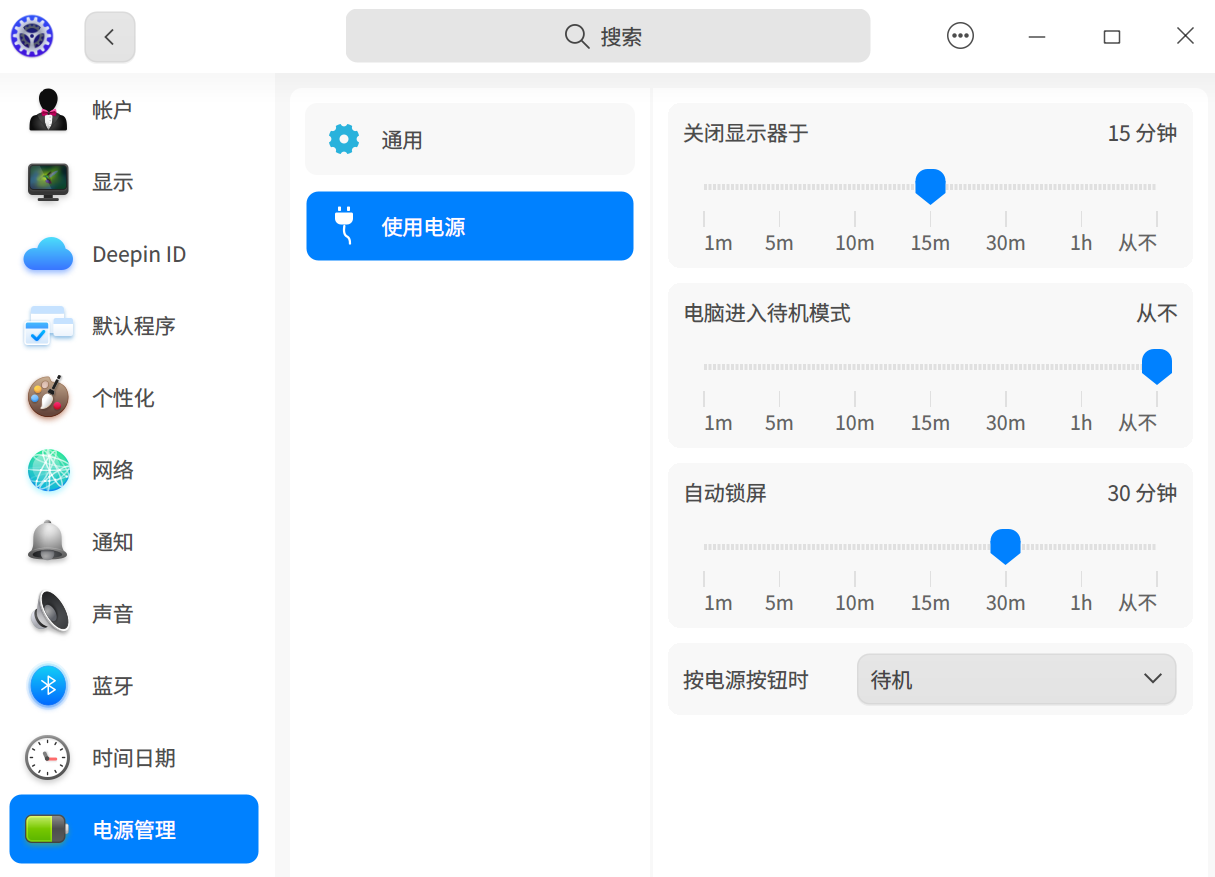Open 帐户 settings category

(134, 110)
